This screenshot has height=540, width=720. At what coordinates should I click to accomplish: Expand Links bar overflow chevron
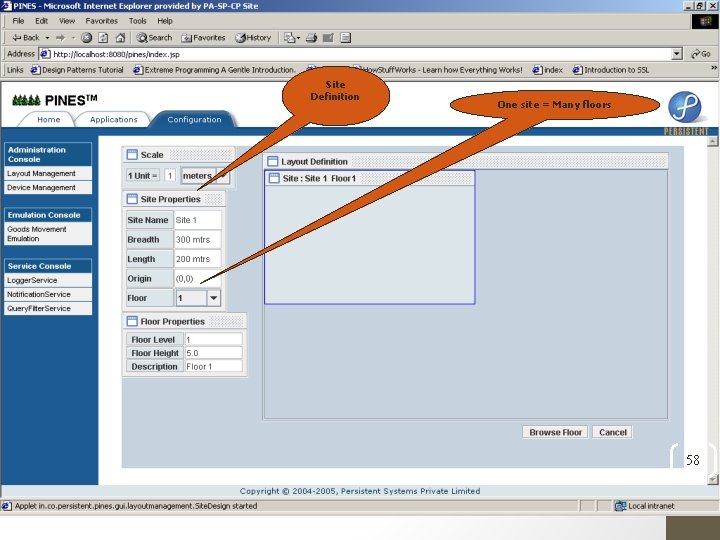click(714, 68)
